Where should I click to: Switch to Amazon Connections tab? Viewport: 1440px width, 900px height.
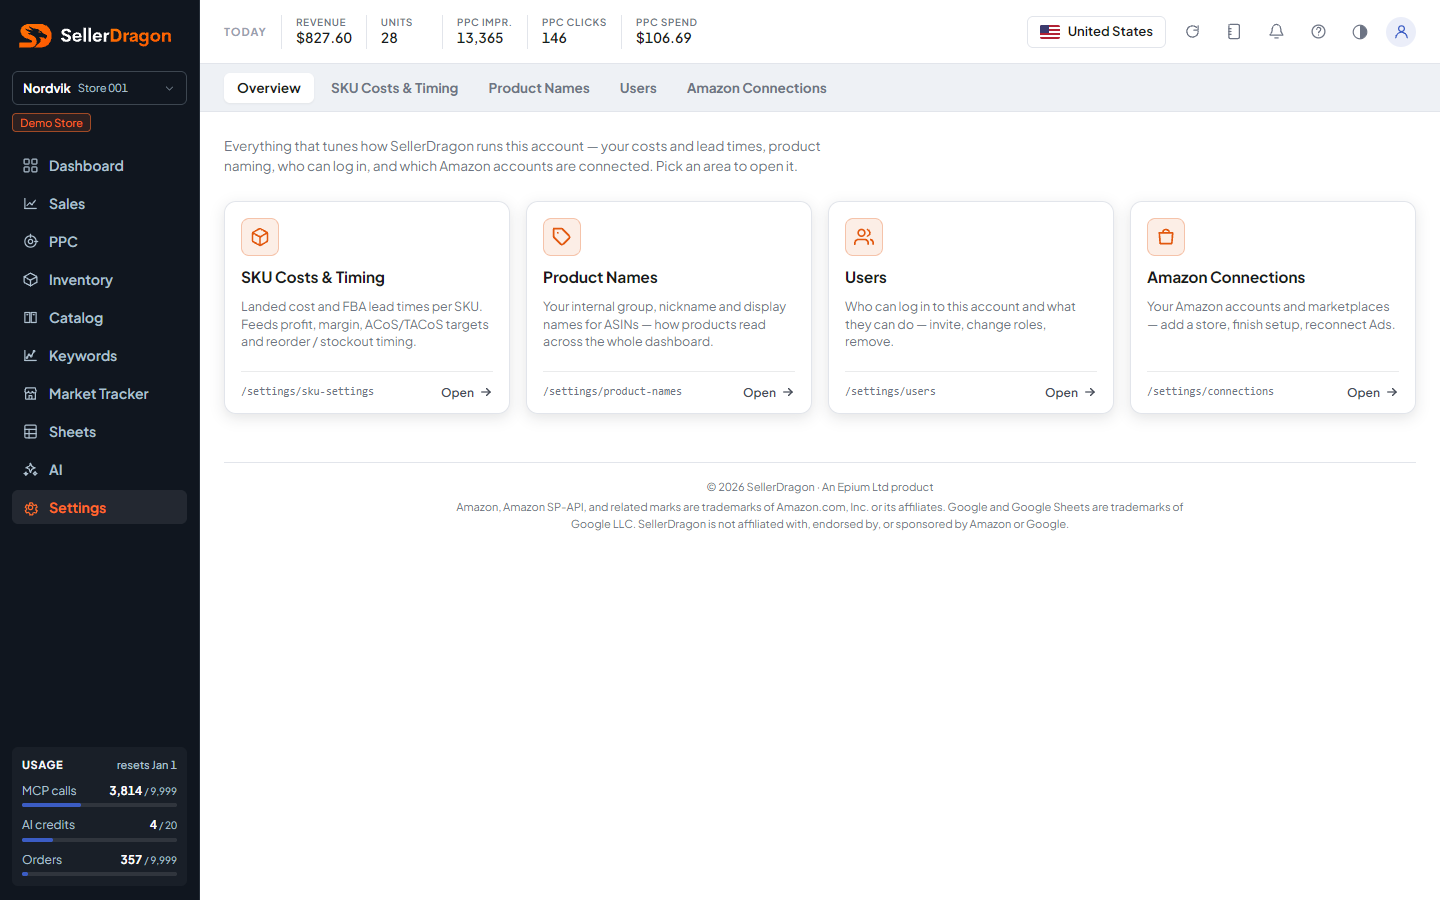pyautogui.click(x=757, y=88)
